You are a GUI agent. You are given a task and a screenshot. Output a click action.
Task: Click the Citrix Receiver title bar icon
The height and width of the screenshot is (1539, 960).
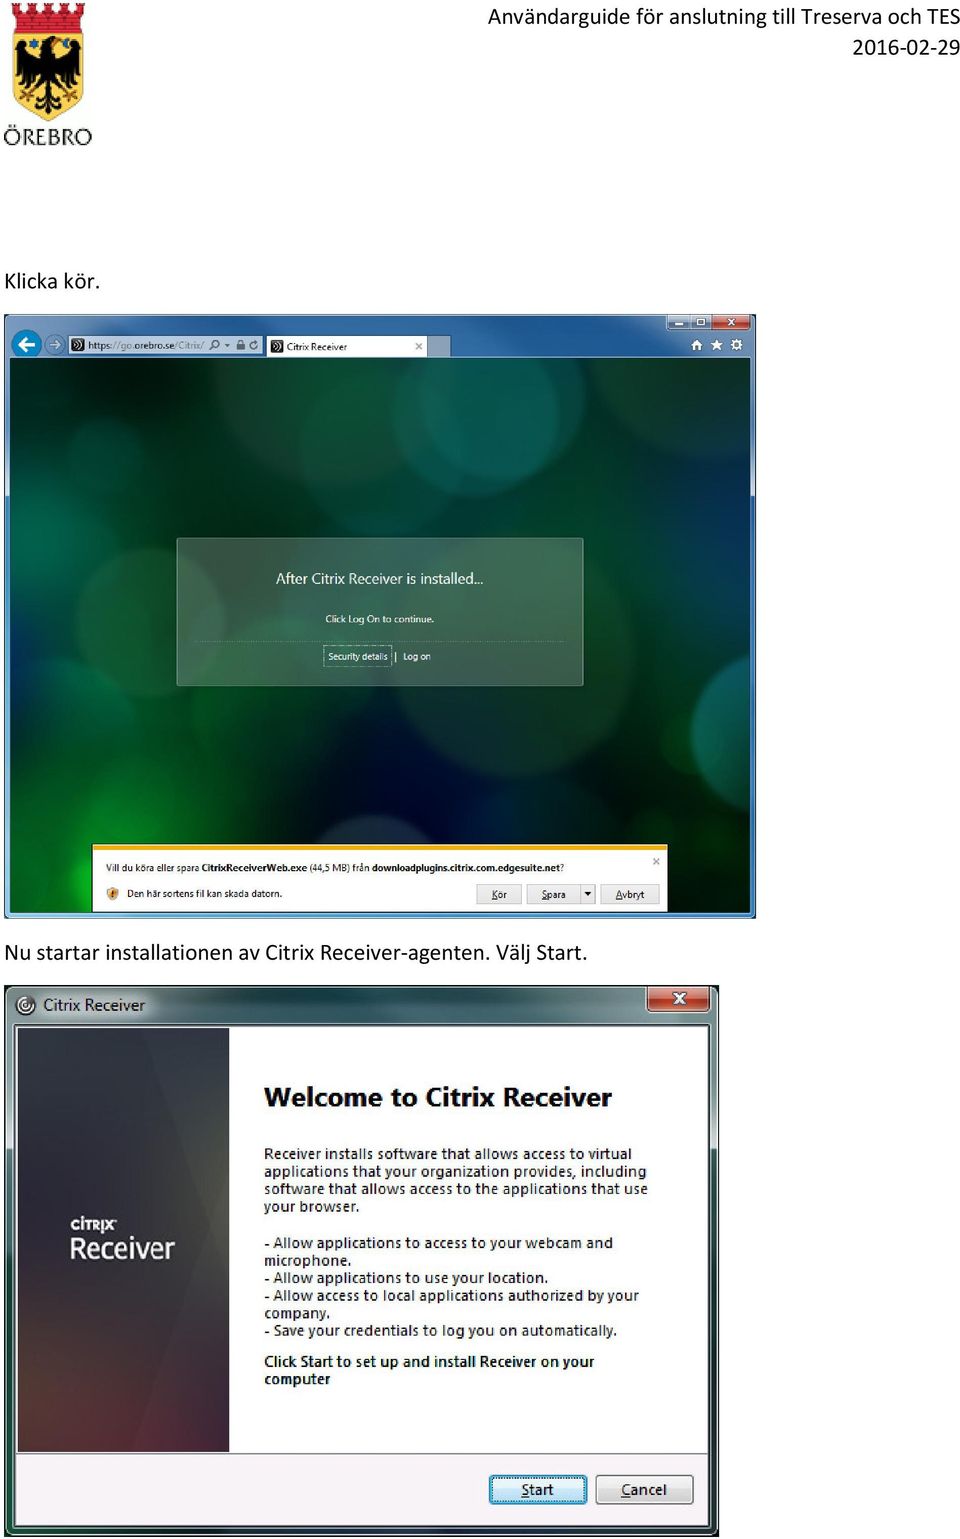[26, 1005]
